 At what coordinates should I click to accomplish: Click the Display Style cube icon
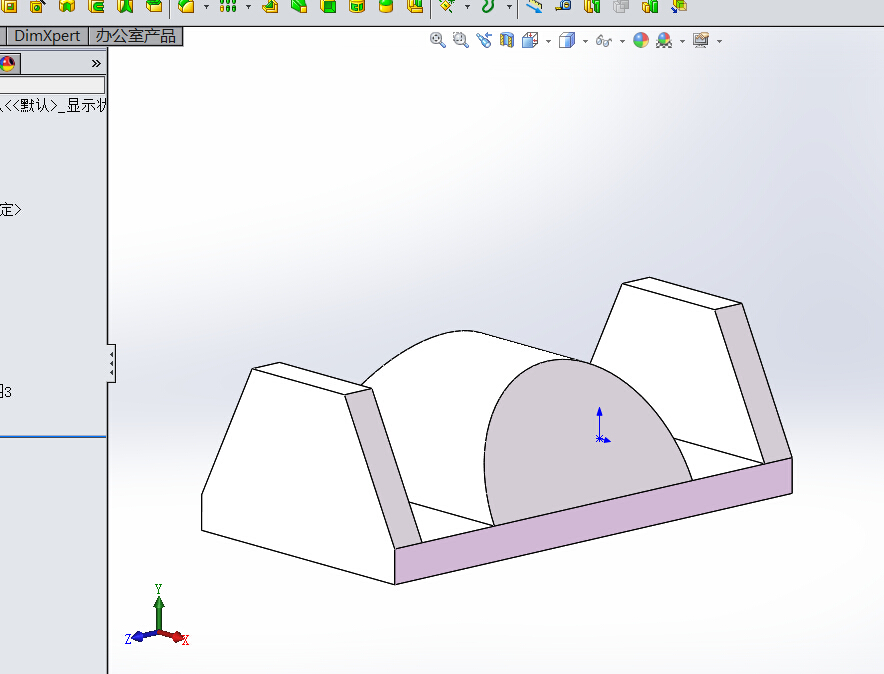567,40
